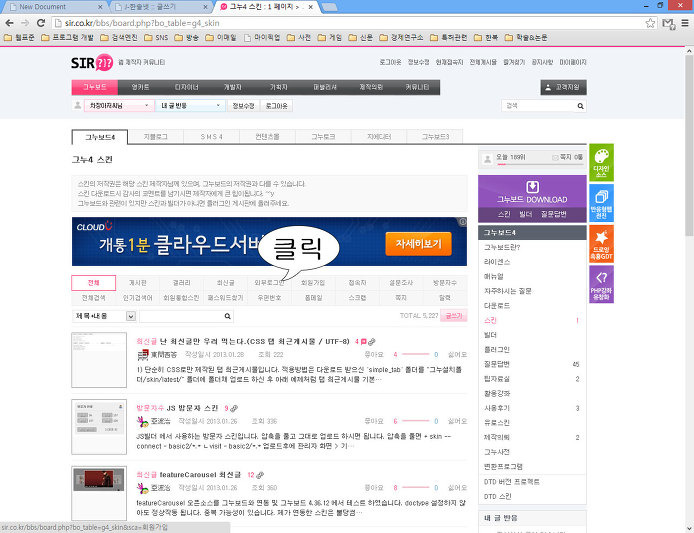Click the ad info icon on the CLOUD banner
The width and height of the screenshot is (694, 533).
coord(463,222)
